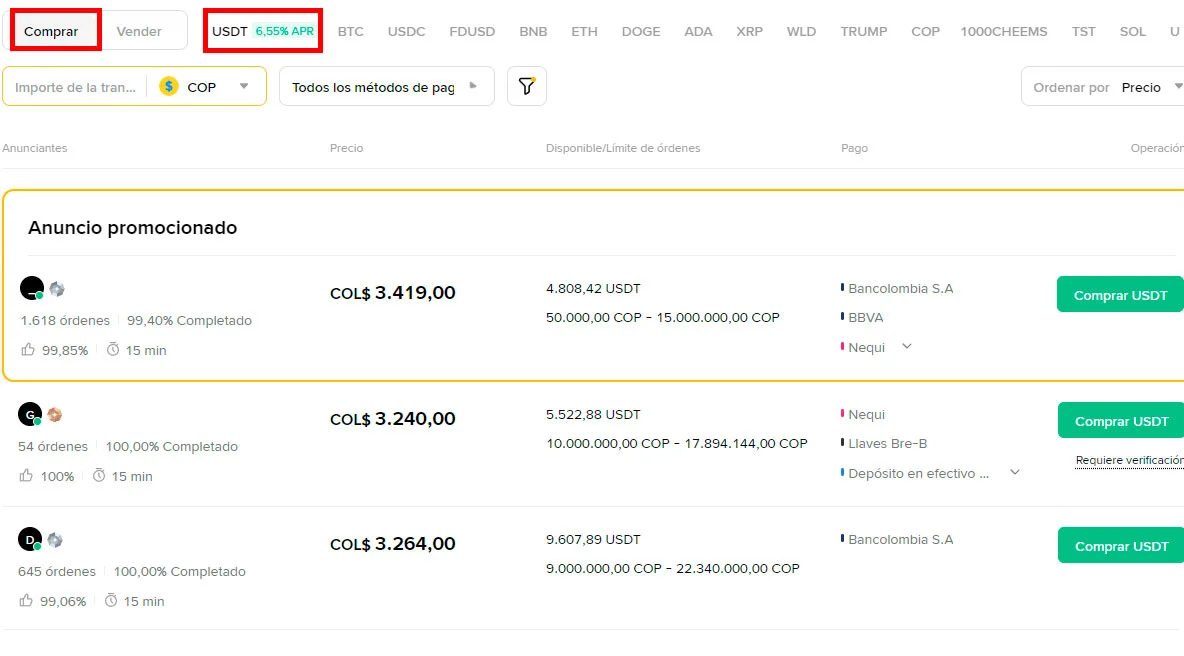Click the Disponible/Límite de órdenes header
This screenshot has width=1184, height=656.
point(623,148)
